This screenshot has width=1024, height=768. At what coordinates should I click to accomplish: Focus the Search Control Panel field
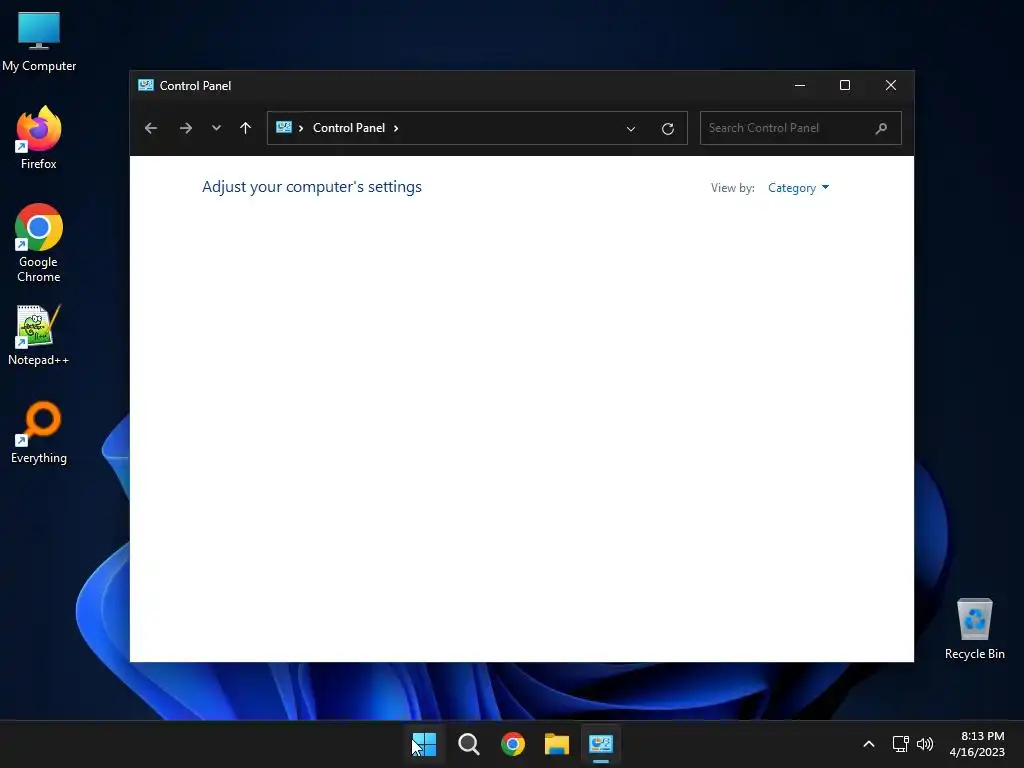click(x=801, y=128)
